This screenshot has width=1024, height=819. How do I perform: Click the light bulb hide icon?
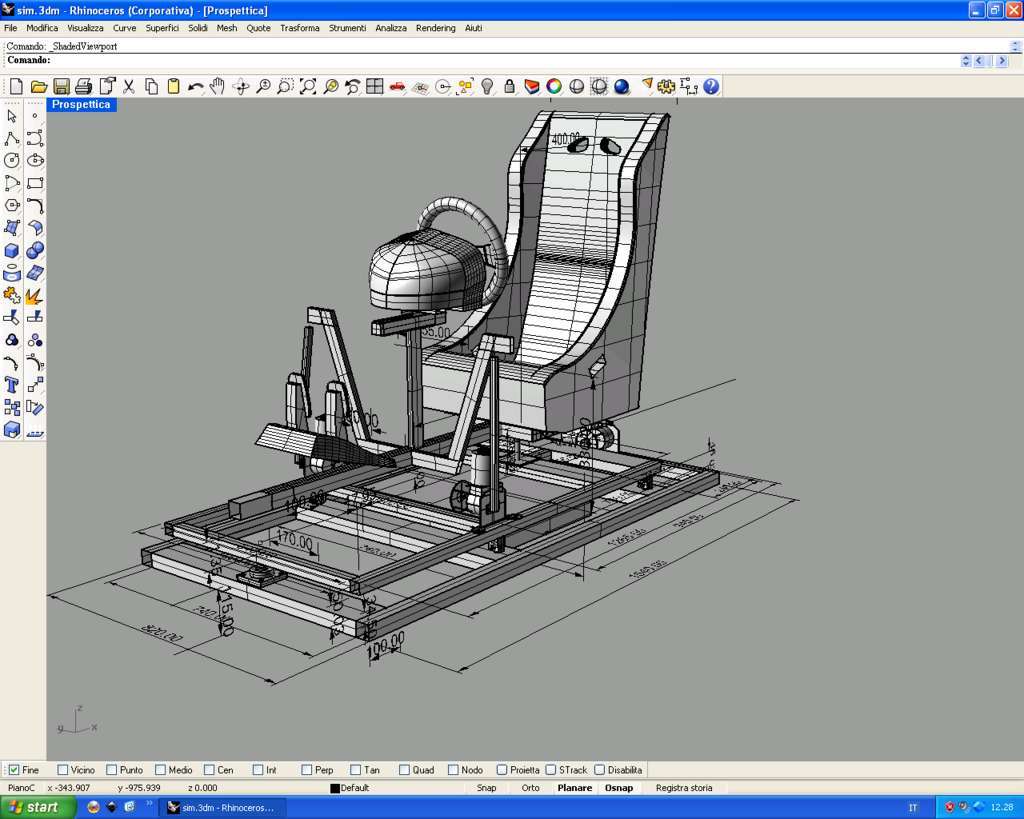487,86
